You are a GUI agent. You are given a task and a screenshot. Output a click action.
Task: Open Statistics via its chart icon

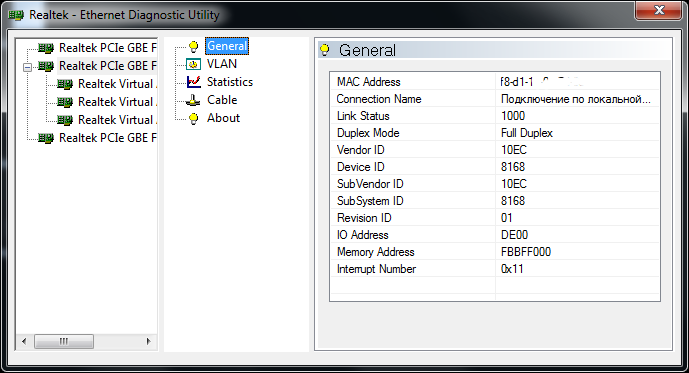pos(193,82)
